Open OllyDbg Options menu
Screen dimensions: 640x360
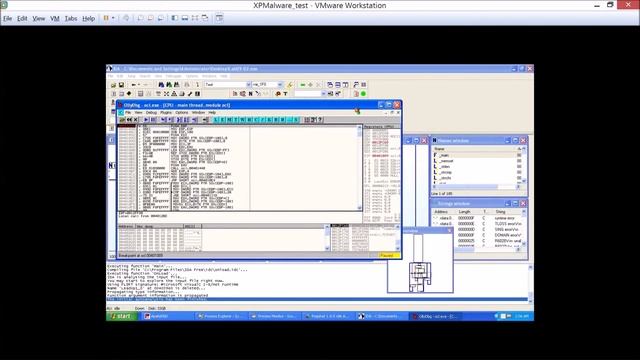[x=182, y=112]
